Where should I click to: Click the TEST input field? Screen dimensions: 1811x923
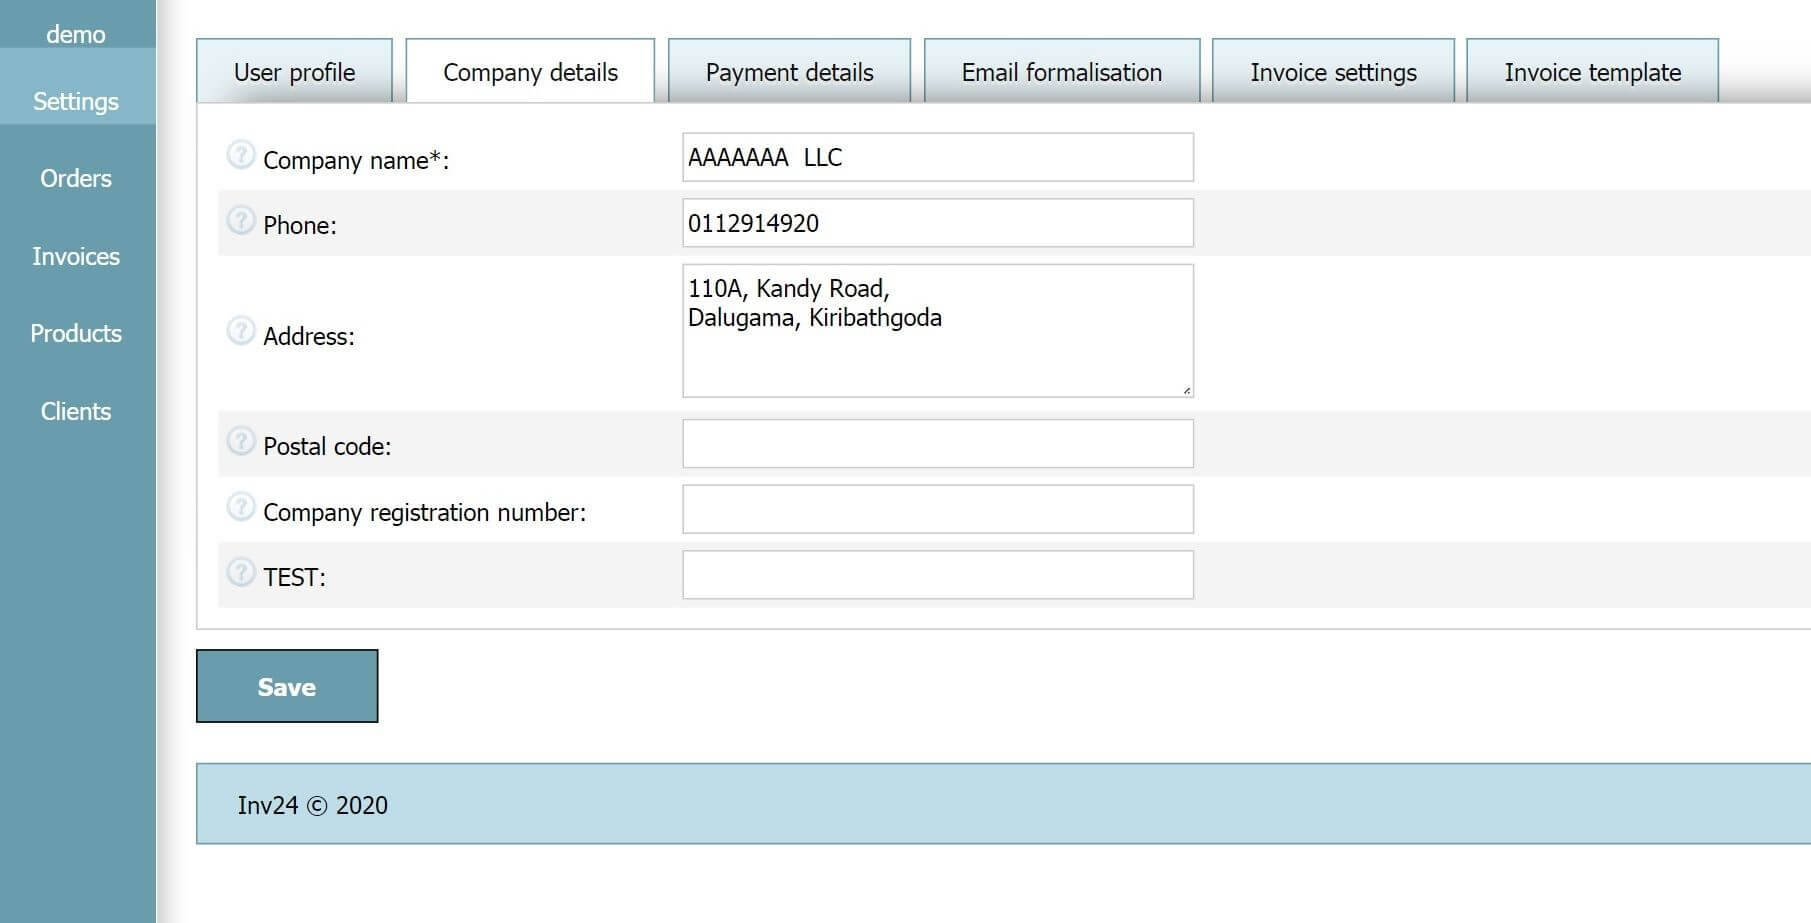coord(938,575)
